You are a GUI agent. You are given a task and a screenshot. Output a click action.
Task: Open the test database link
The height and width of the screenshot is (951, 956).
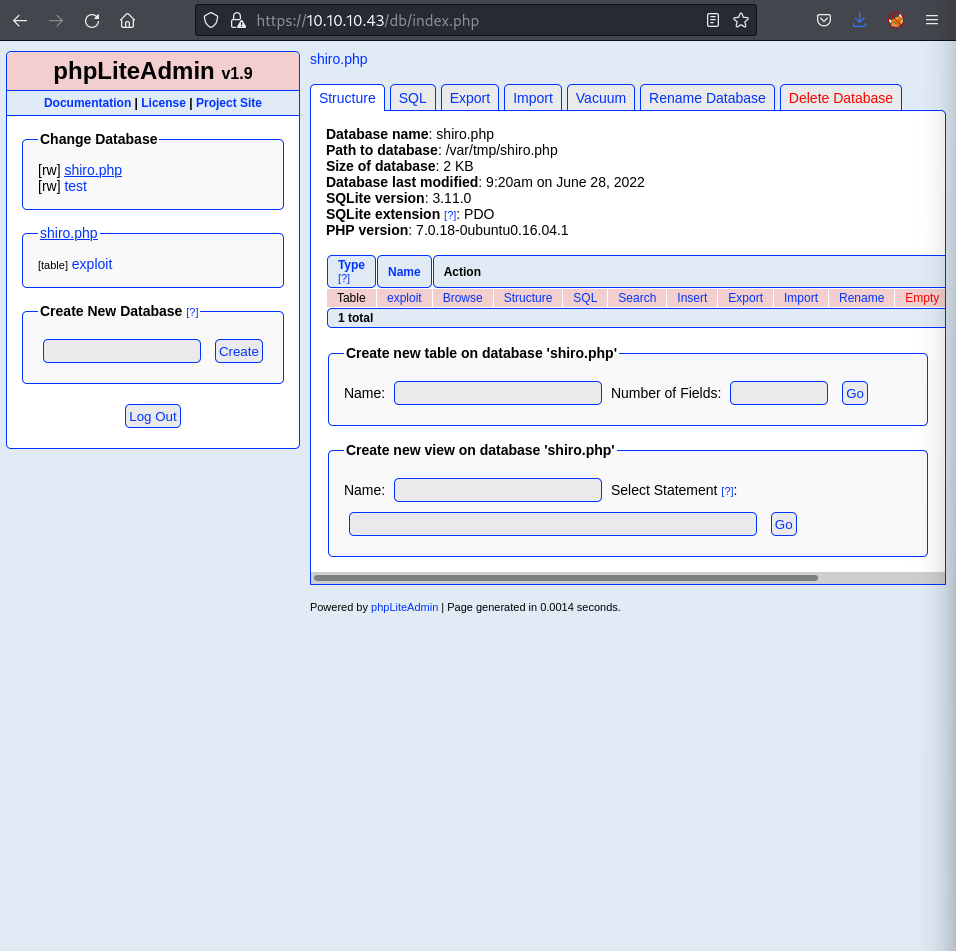[75, 186]
